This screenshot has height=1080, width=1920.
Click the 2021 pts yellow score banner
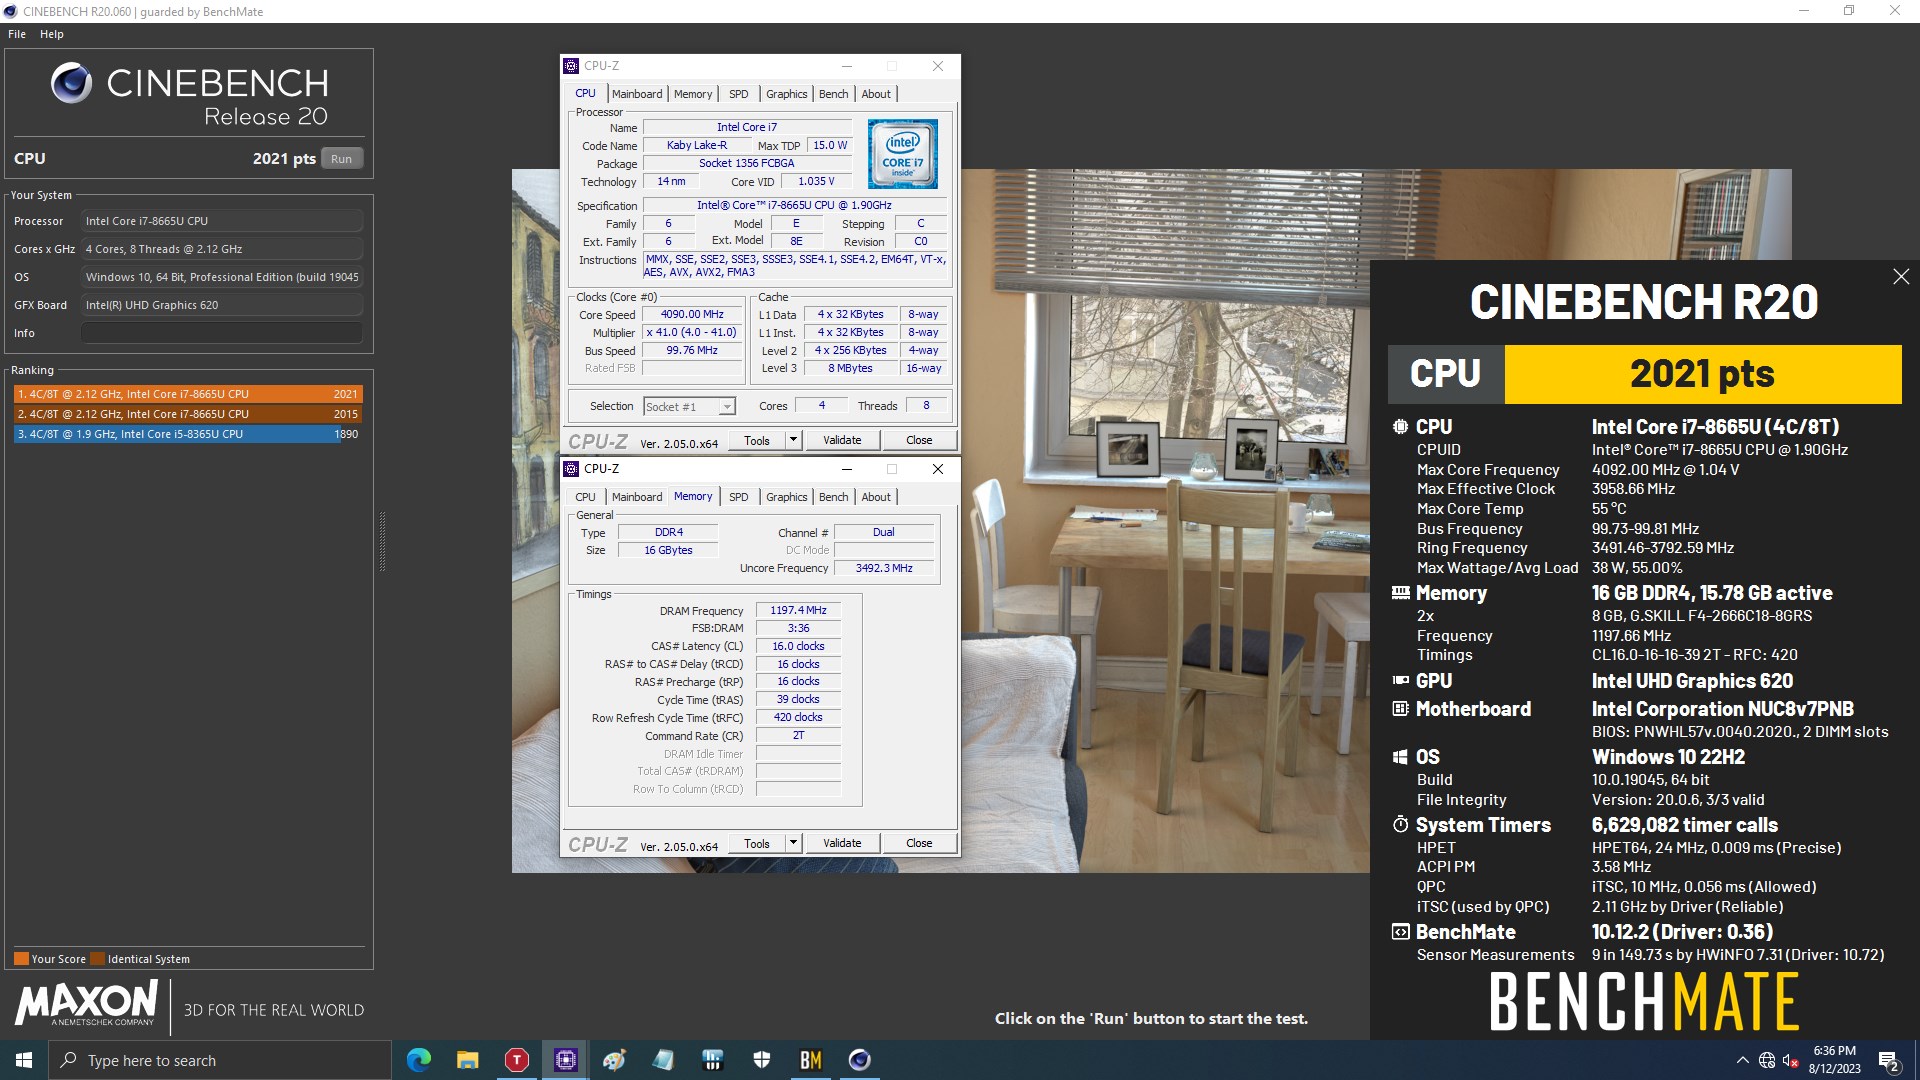[x=1702, y=374]
